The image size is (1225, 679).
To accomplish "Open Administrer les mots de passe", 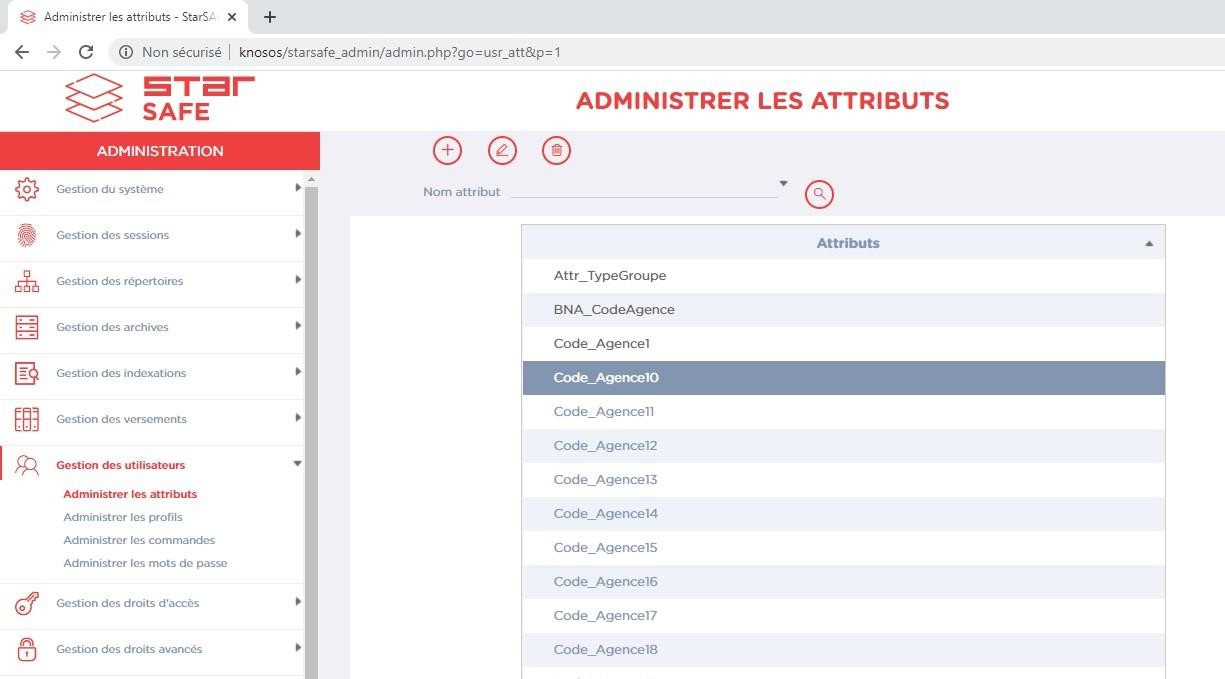I will point(145,563).
